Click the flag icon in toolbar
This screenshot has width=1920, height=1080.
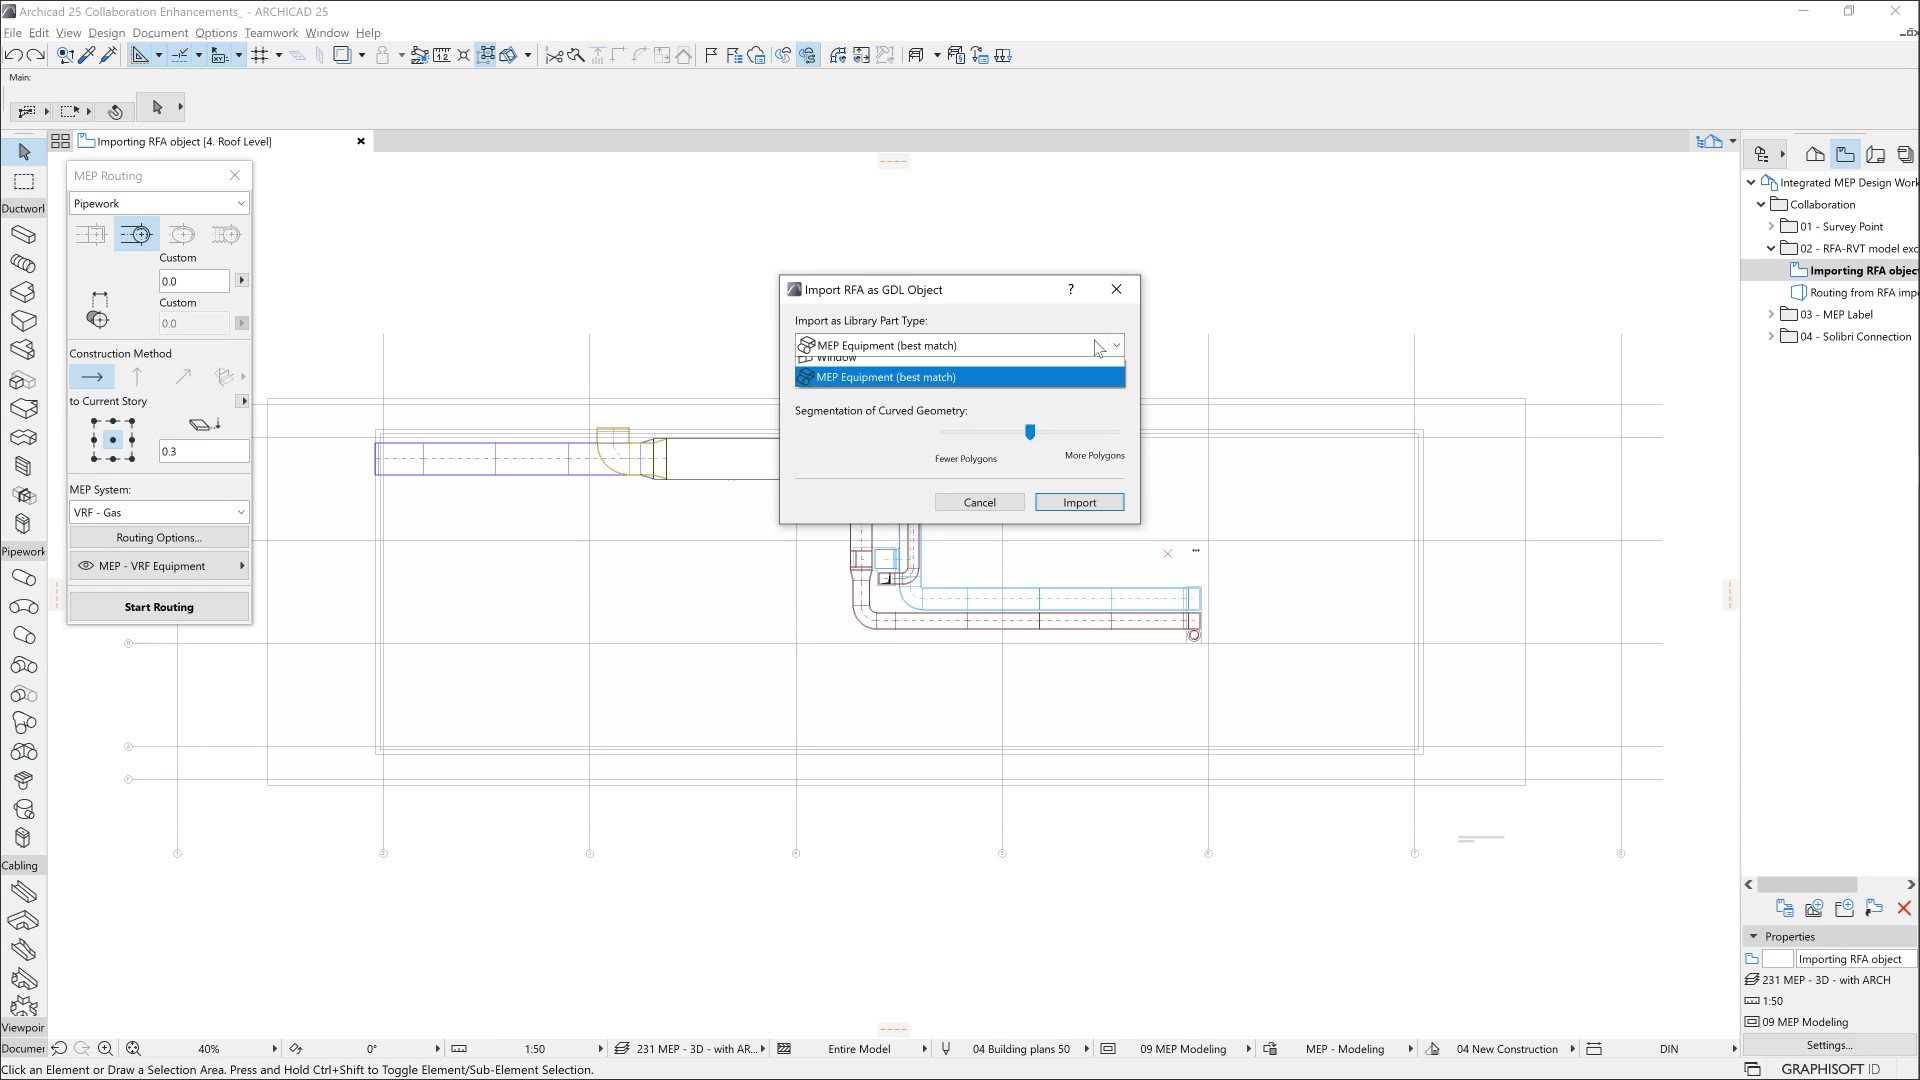711,55
